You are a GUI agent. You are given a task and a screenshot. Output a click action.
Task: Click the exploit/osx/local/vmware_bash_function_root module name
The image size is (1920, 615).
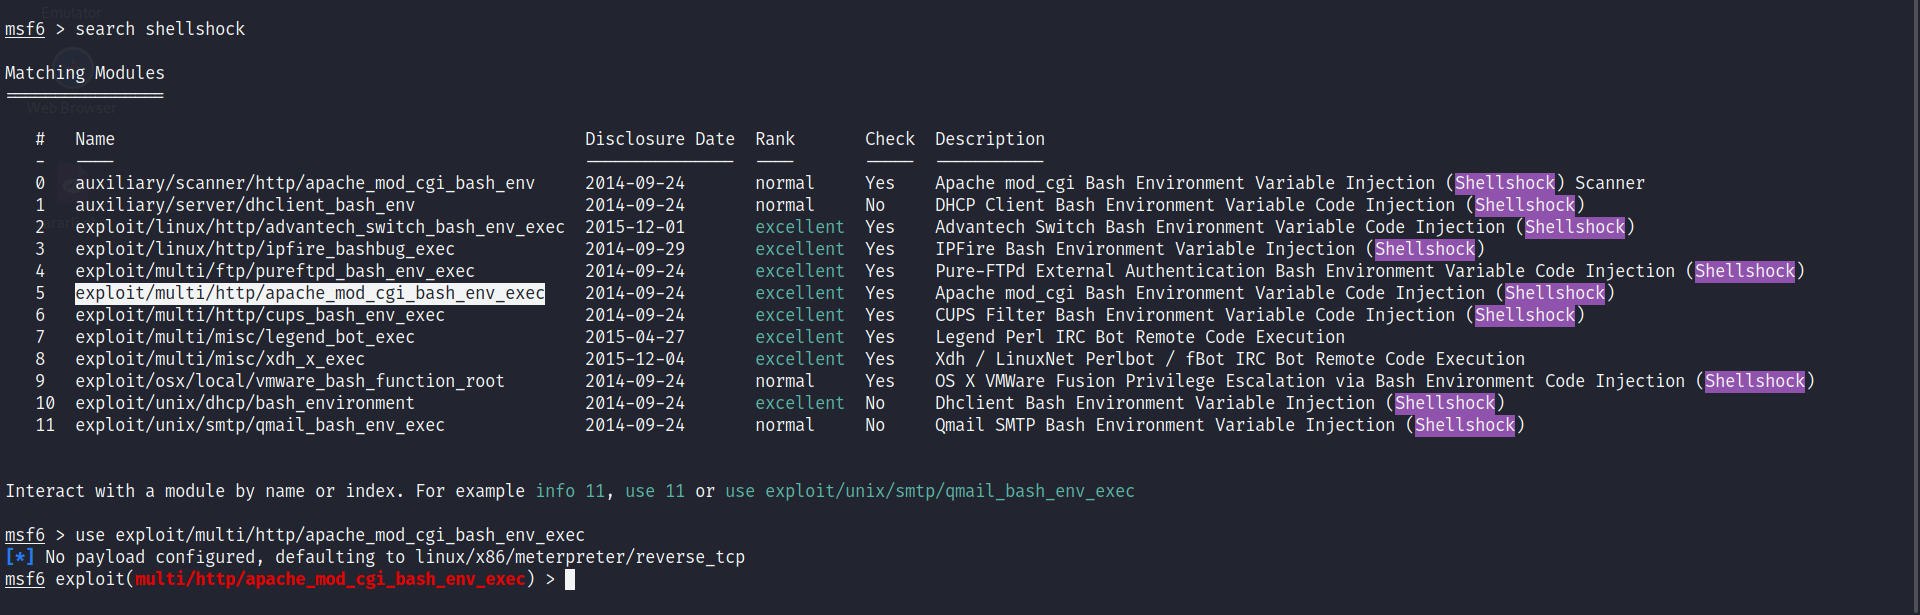289,381
